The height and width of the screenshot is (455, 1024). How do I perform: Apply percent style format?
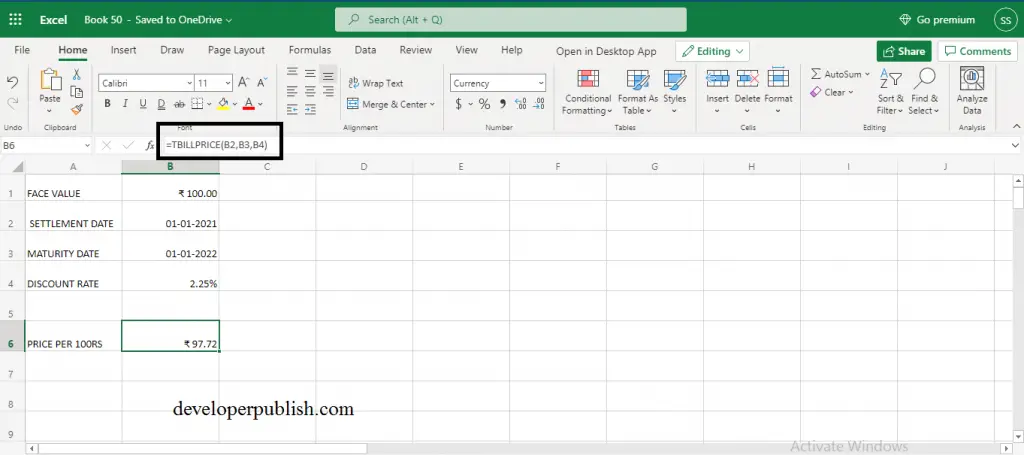[484, 103]
